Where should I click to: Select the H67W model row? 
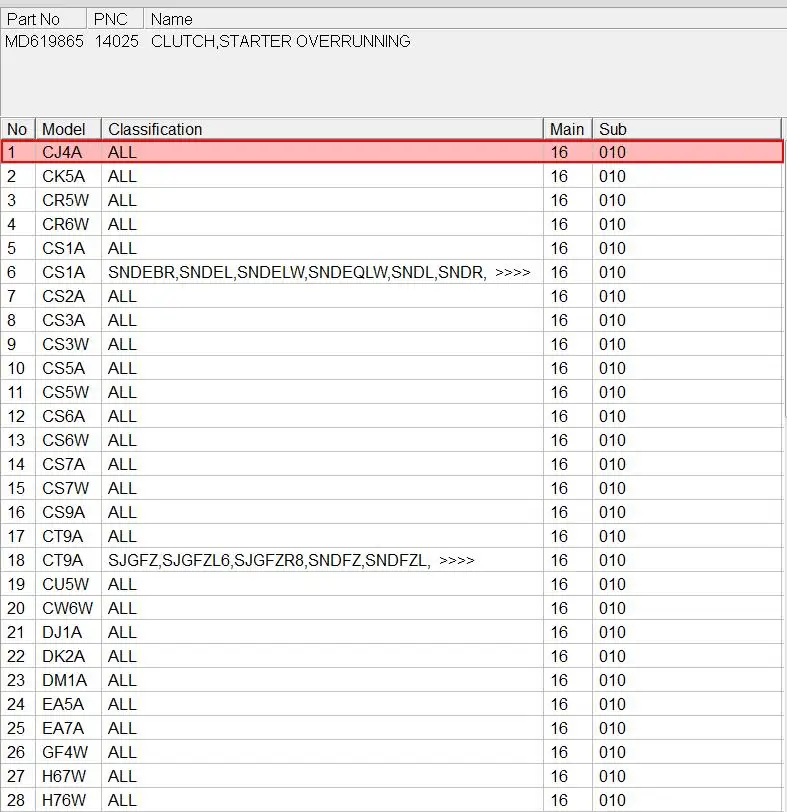coord(392,776)
